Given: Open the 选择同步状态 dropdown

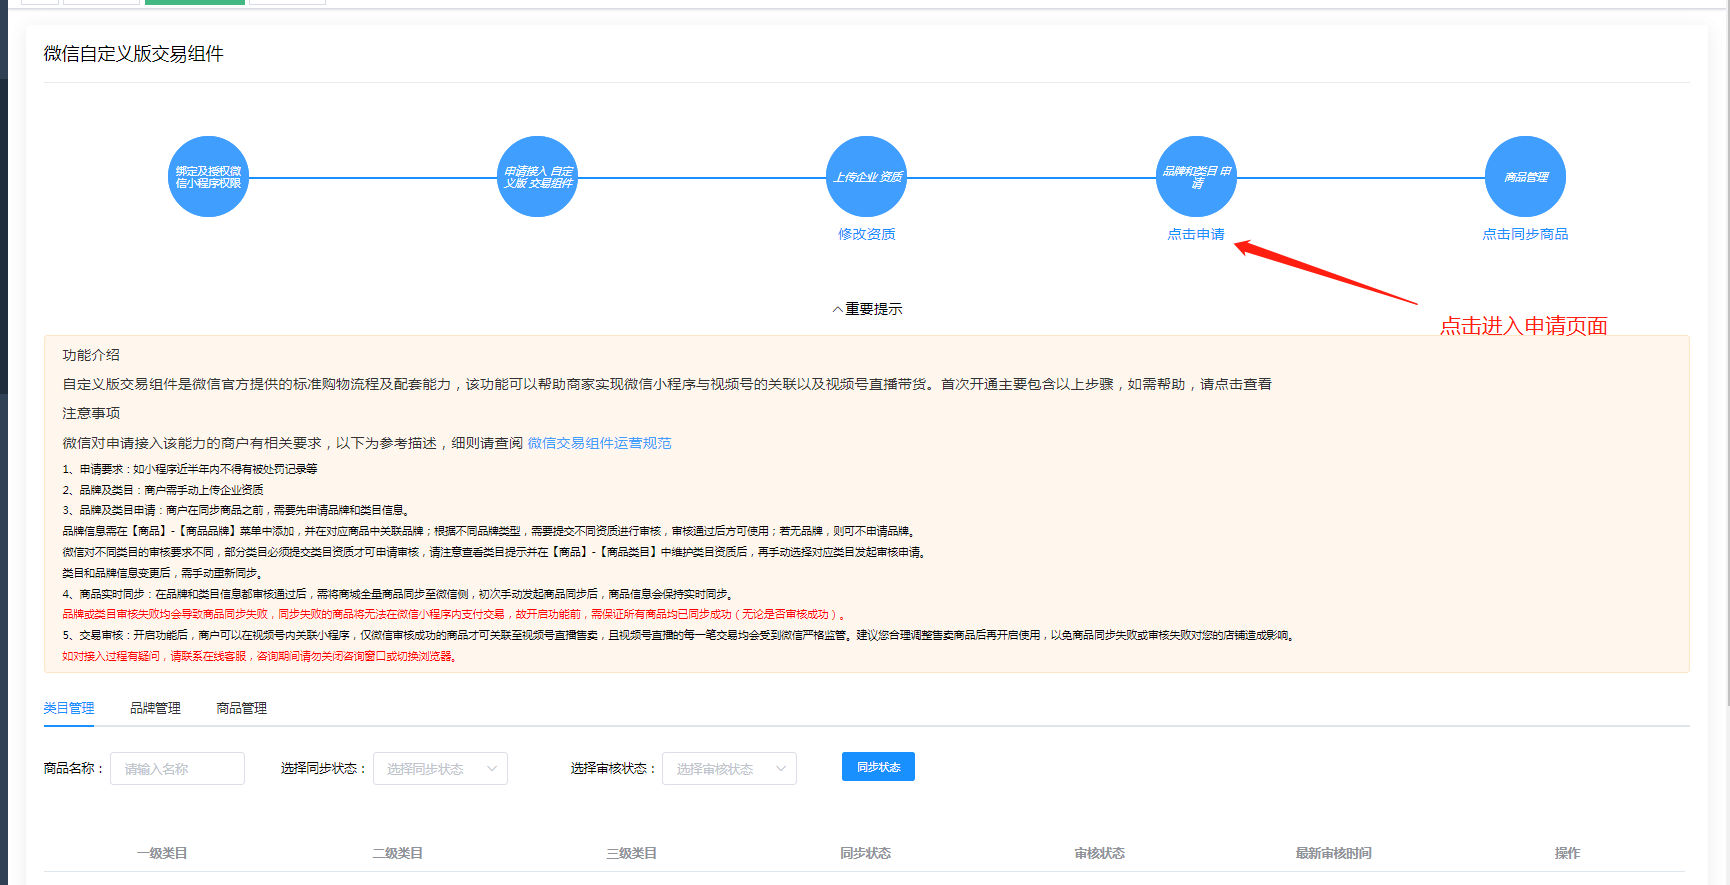Looking at the screenshot, I should [440, 769].
